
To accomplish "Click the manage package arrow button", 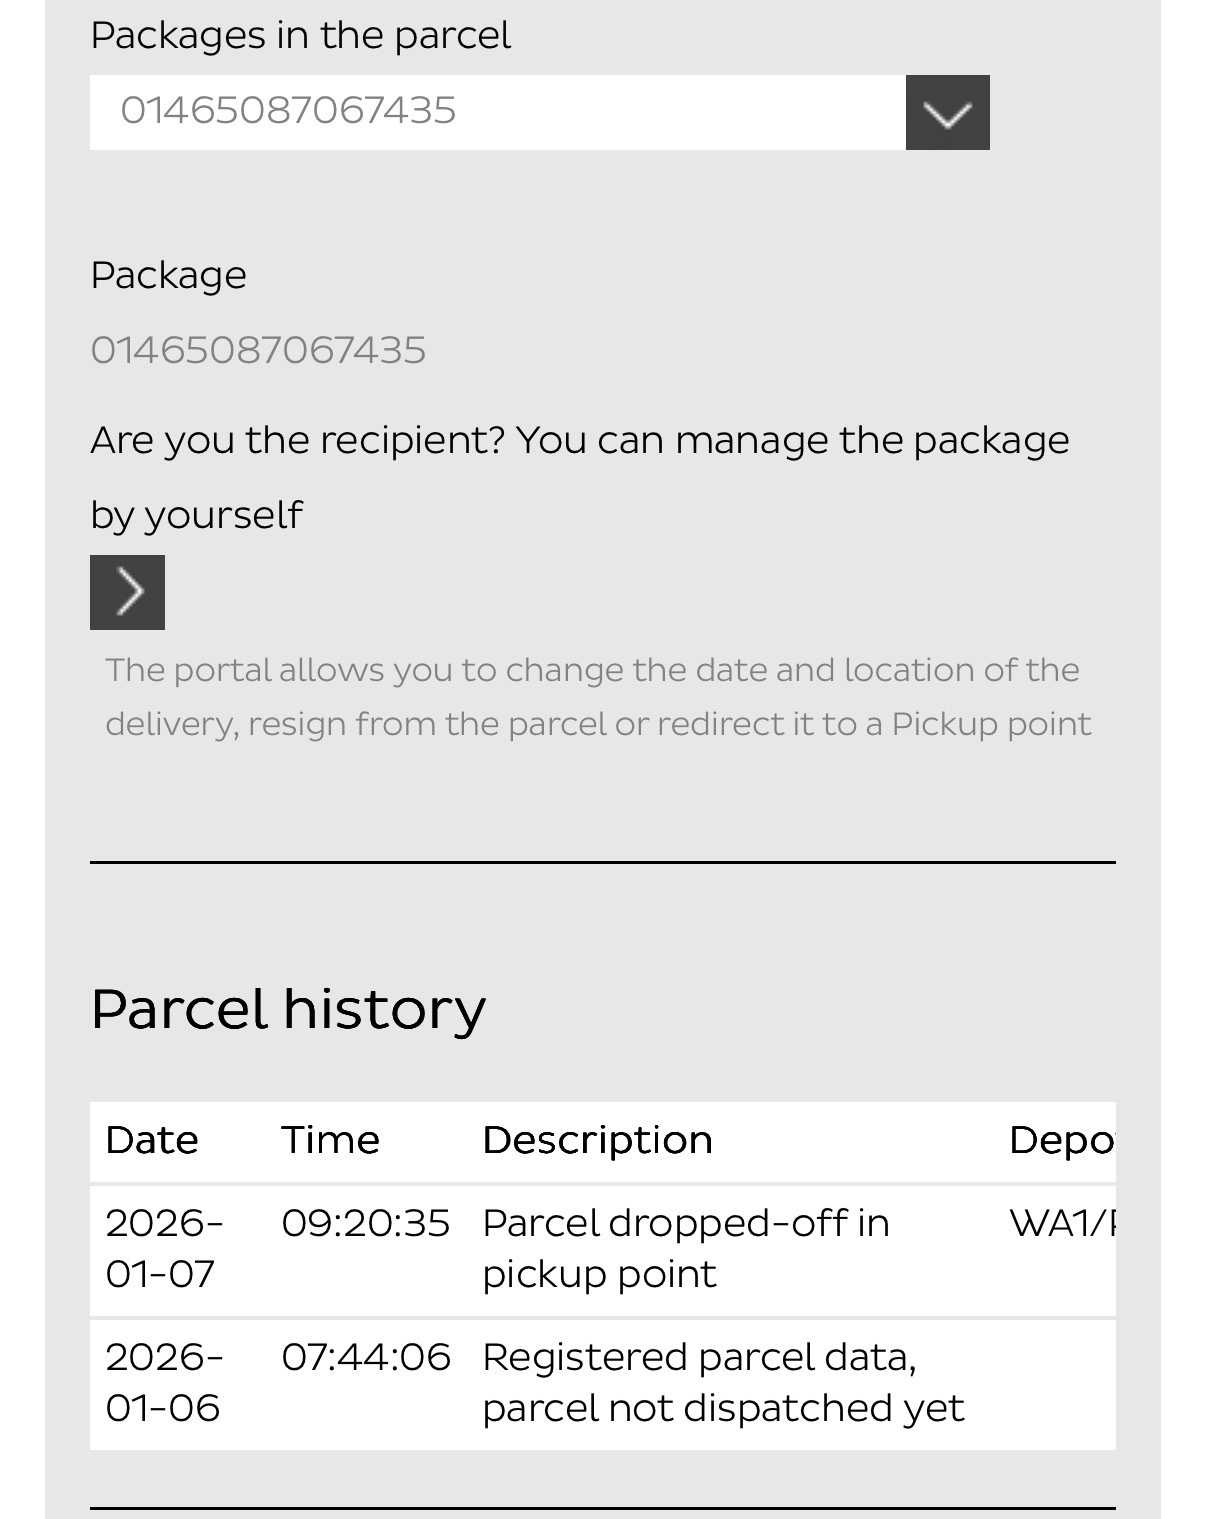I will click(127, 592).
